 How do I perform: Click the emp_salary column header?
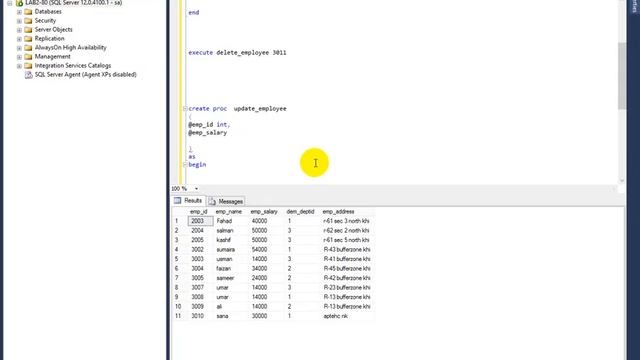click(265, 211)
